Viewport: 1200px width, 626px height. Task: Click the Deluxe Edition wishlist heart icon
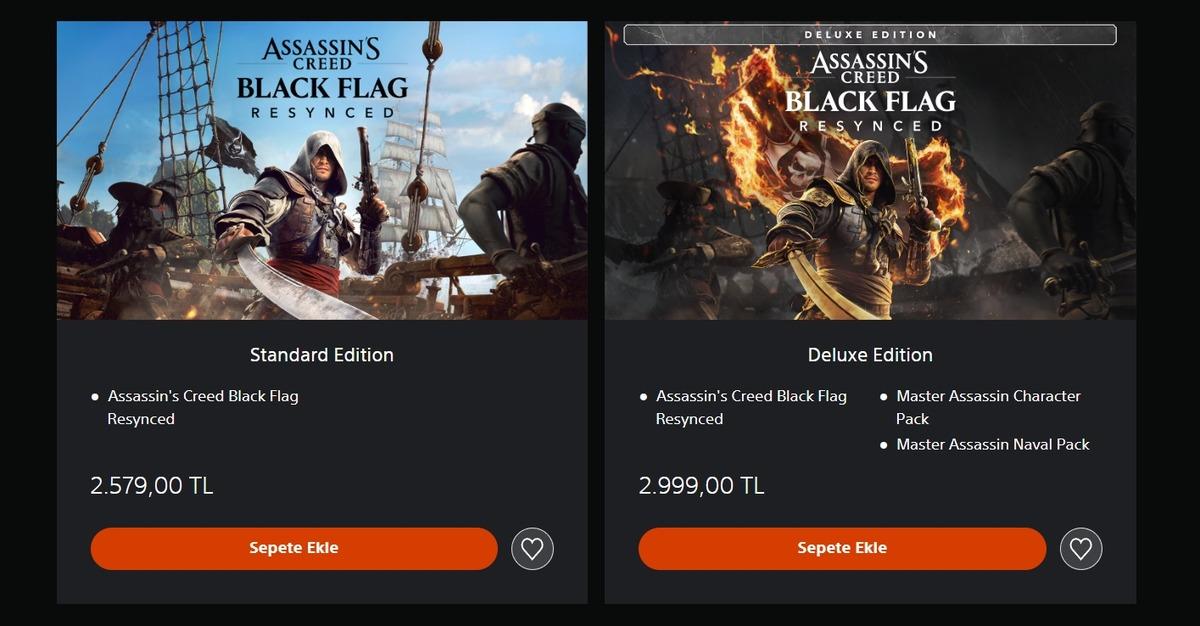click(x=1080, y=549)
